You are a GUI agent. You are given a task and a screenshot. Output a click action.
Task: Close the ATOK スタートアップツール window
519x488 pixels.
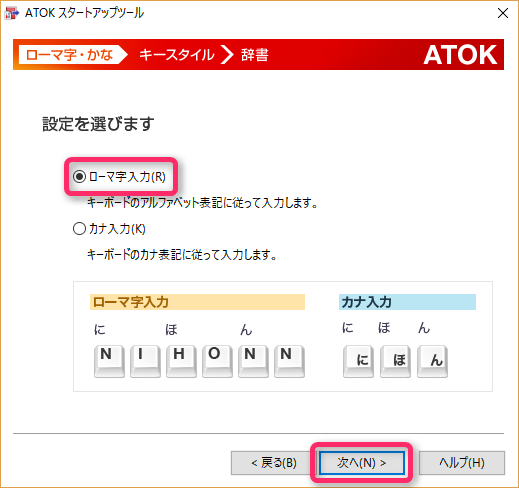pos(503,13)
